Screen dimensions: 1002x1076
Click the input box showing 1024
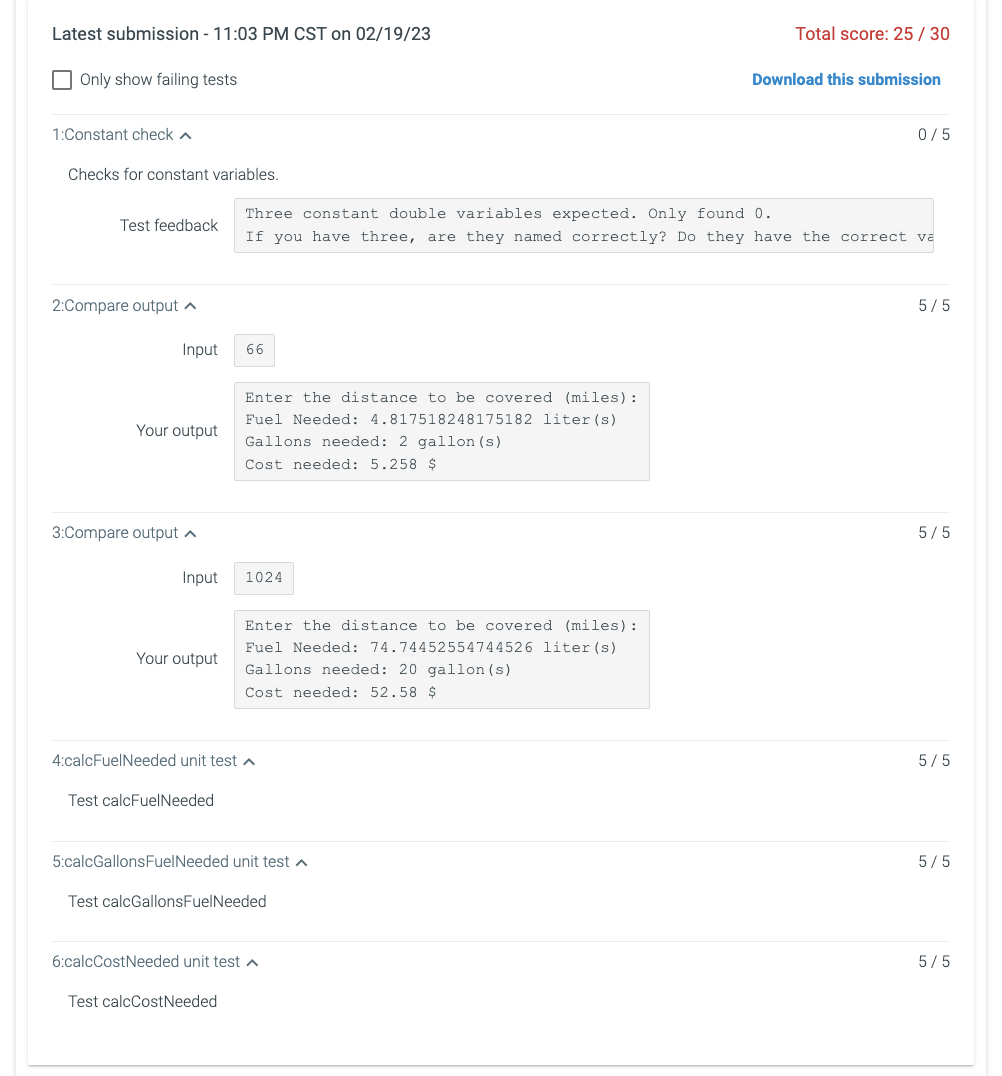point(263,578)
